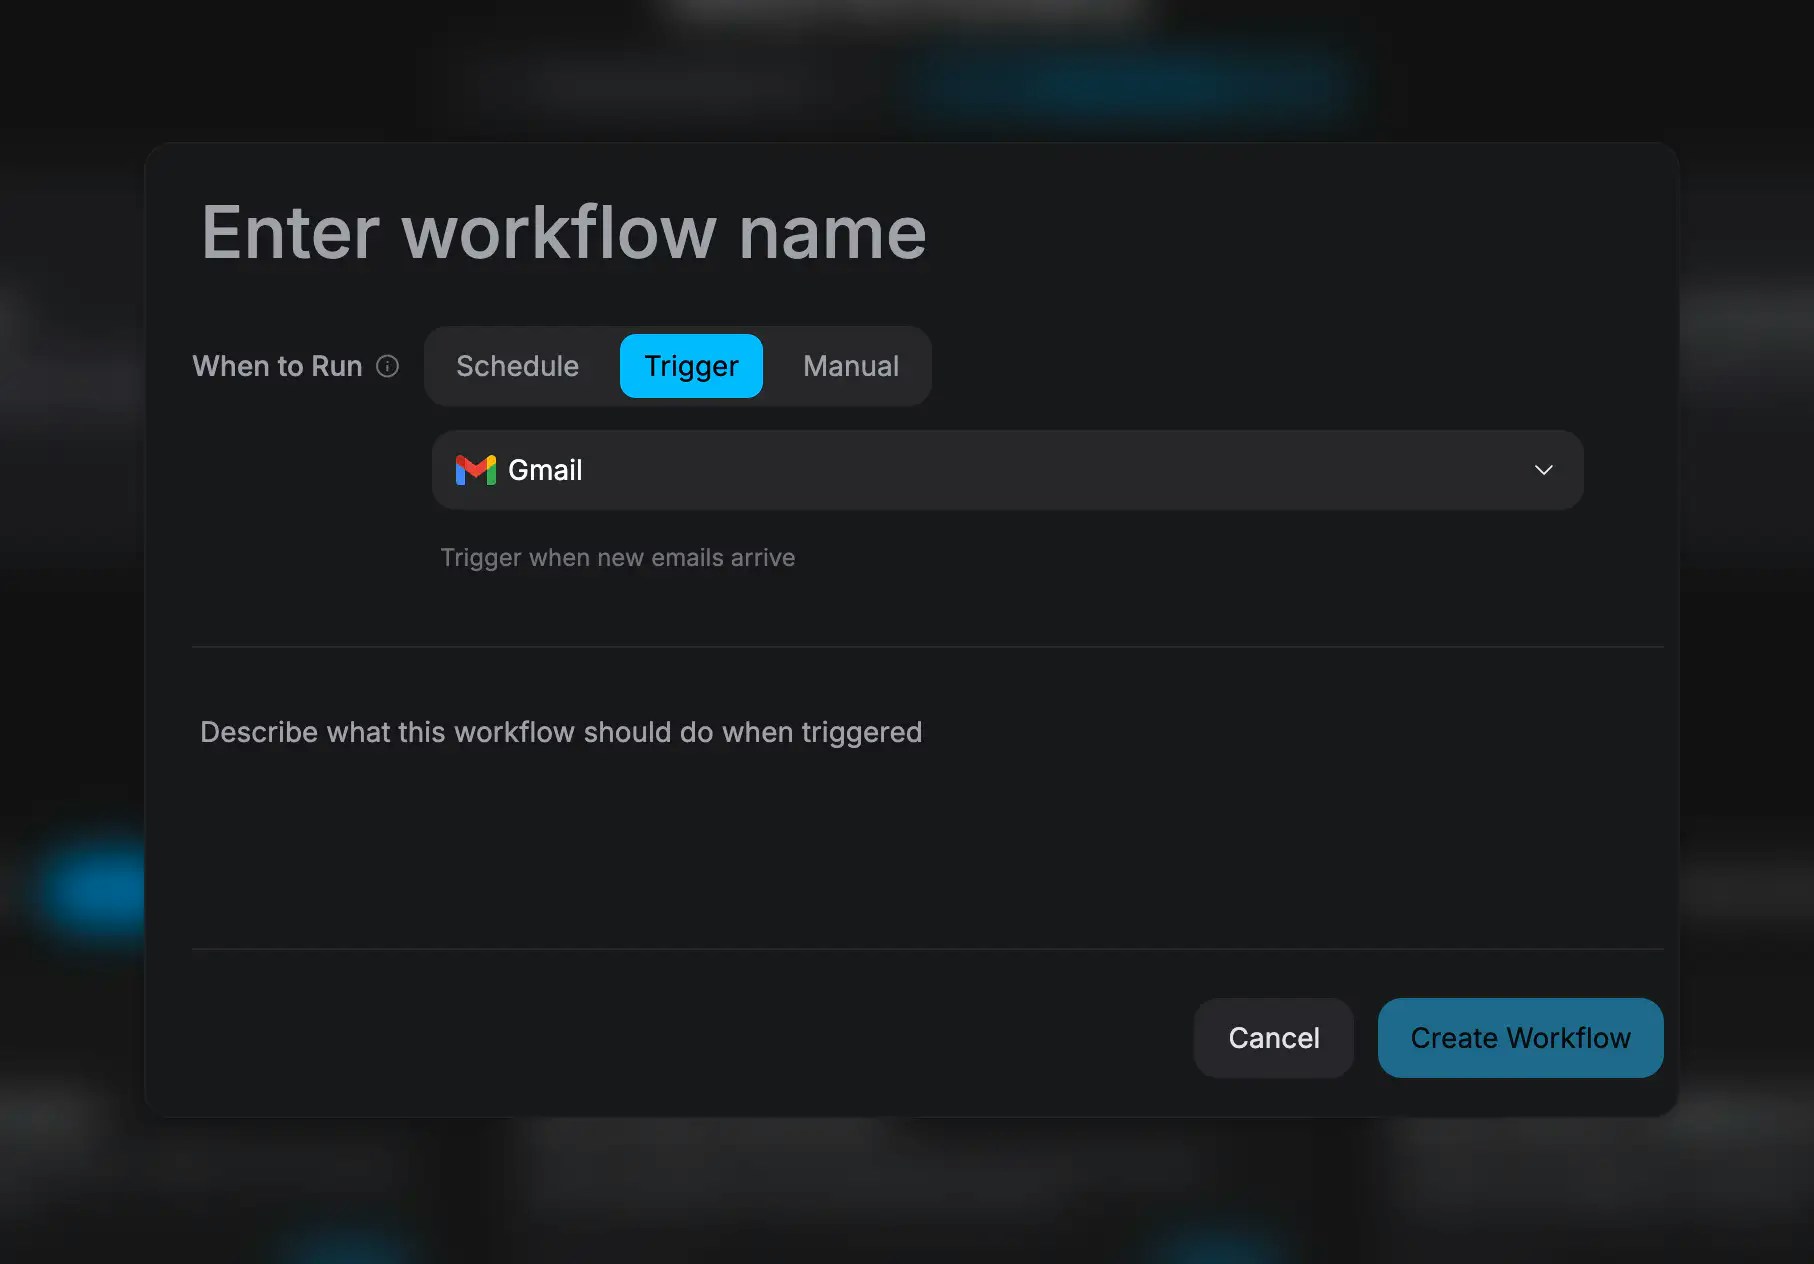Image resolution: width=1814 pixels, height=1264 pixels.
Task: Click the Create Workflow button
Action: (1519, 1038)
